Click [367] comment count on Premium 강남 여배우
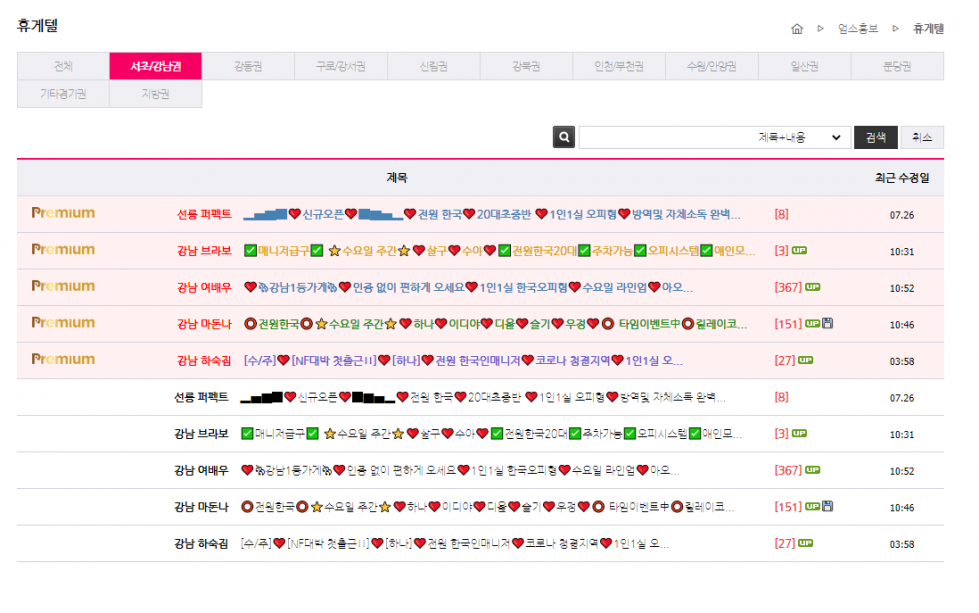Screen dimensions: 979x613 pos(788,287)
